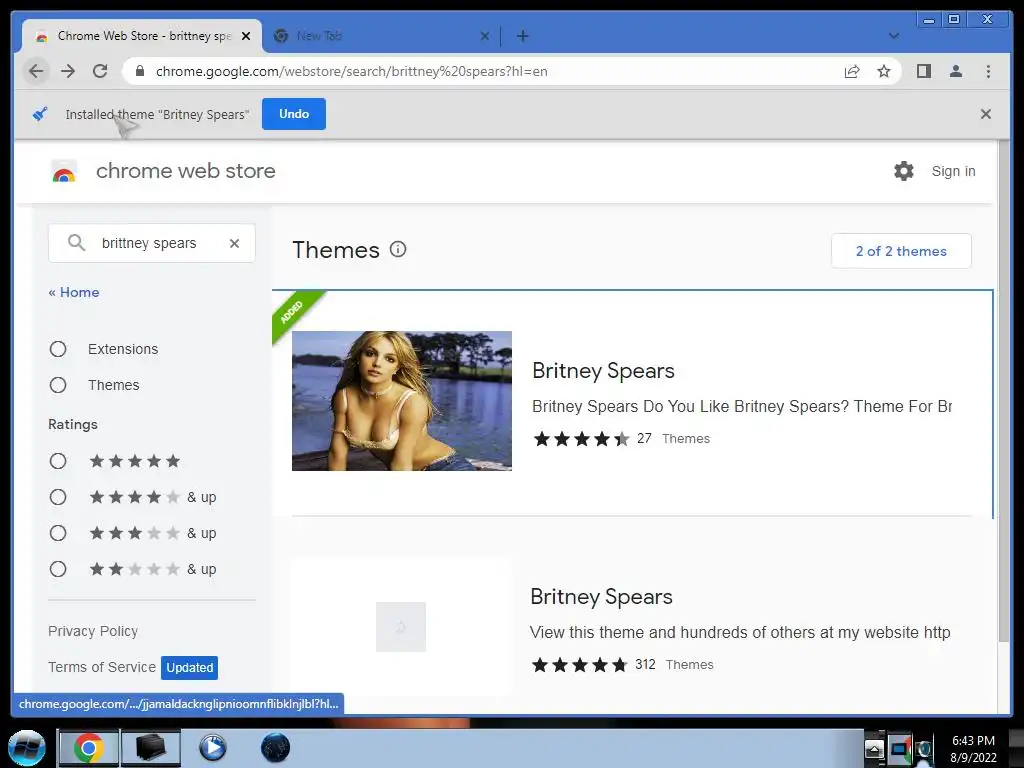This screenshot has height=768, width=1024.
Task: Open the browser side panel
Action: pyautogui.click(x=923, y=71)
